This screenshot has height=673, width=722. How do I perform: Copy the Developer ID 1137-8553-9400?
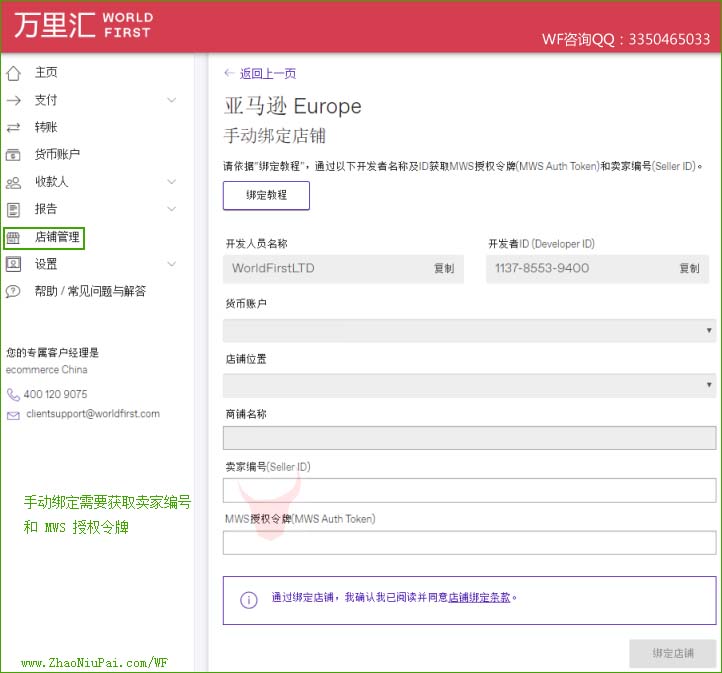click(x=689, y=269)
